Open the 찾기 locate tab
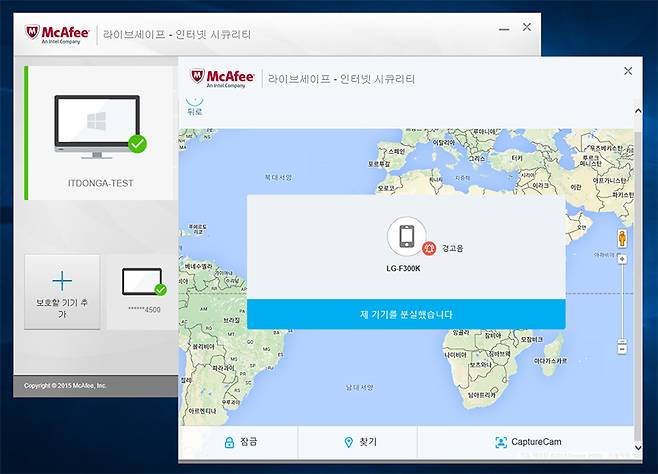The width and height of the screenshot is (658, 474). pos(360,441)
